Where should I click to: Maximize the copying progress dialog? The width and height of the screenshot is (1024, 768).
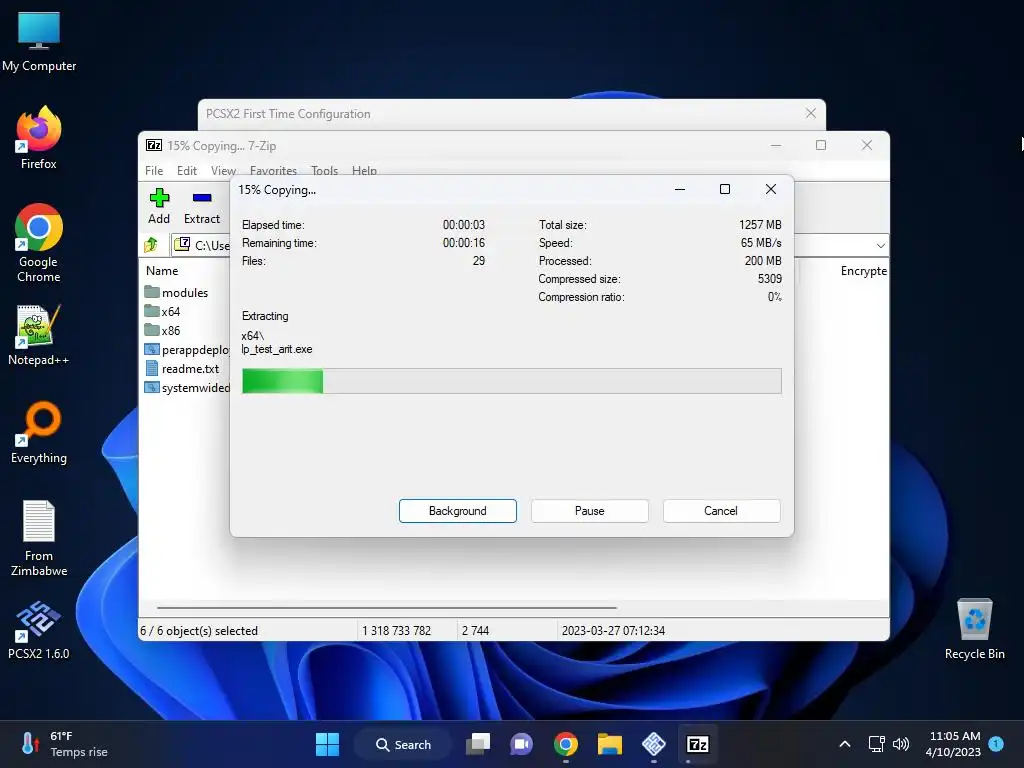(x=724, y=189)
